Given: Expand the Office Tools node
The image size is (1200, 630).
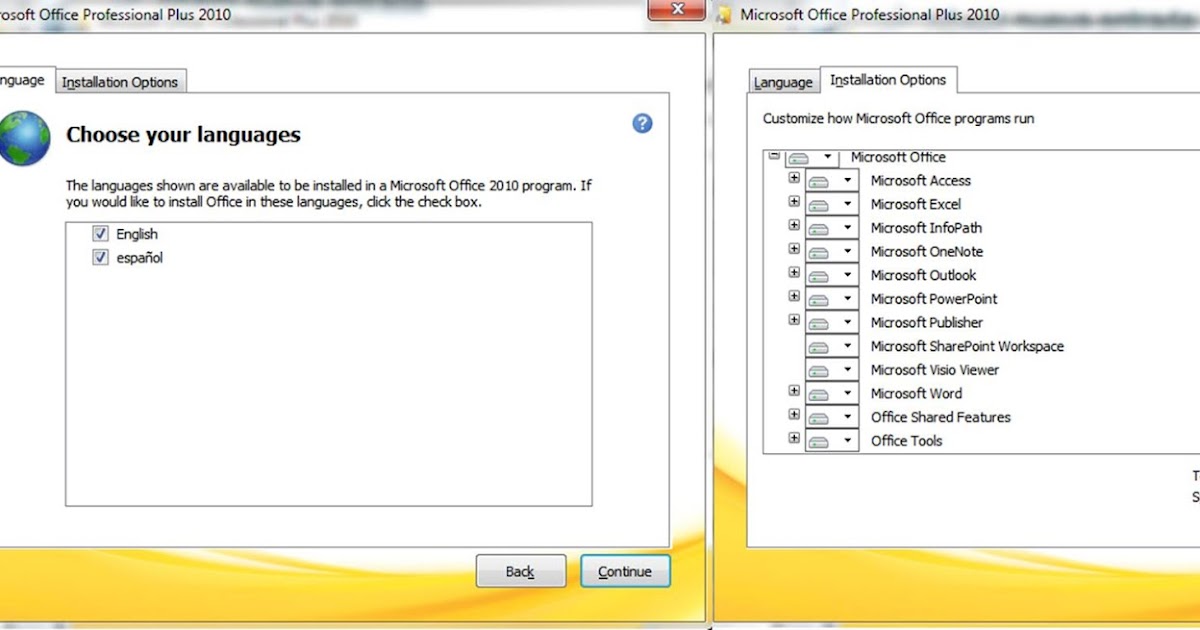Looking at the screenshot, I should (x=794, y=438).
